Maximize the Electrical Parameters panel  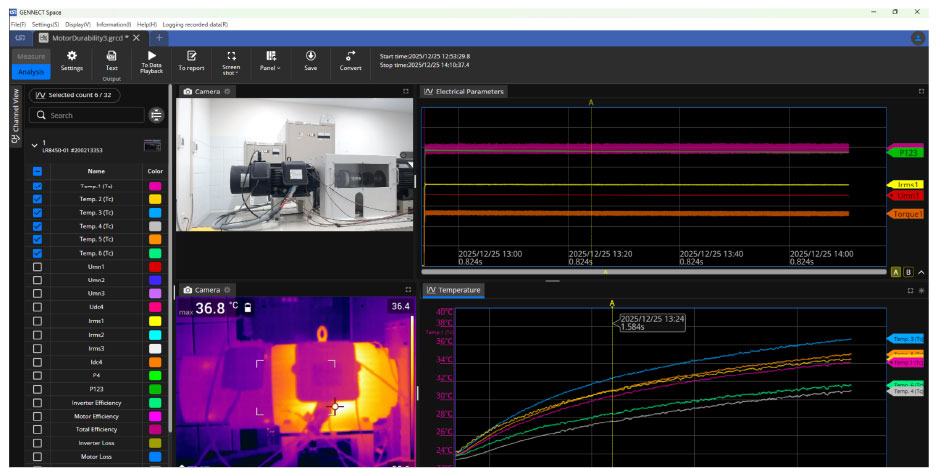[920, 91]
